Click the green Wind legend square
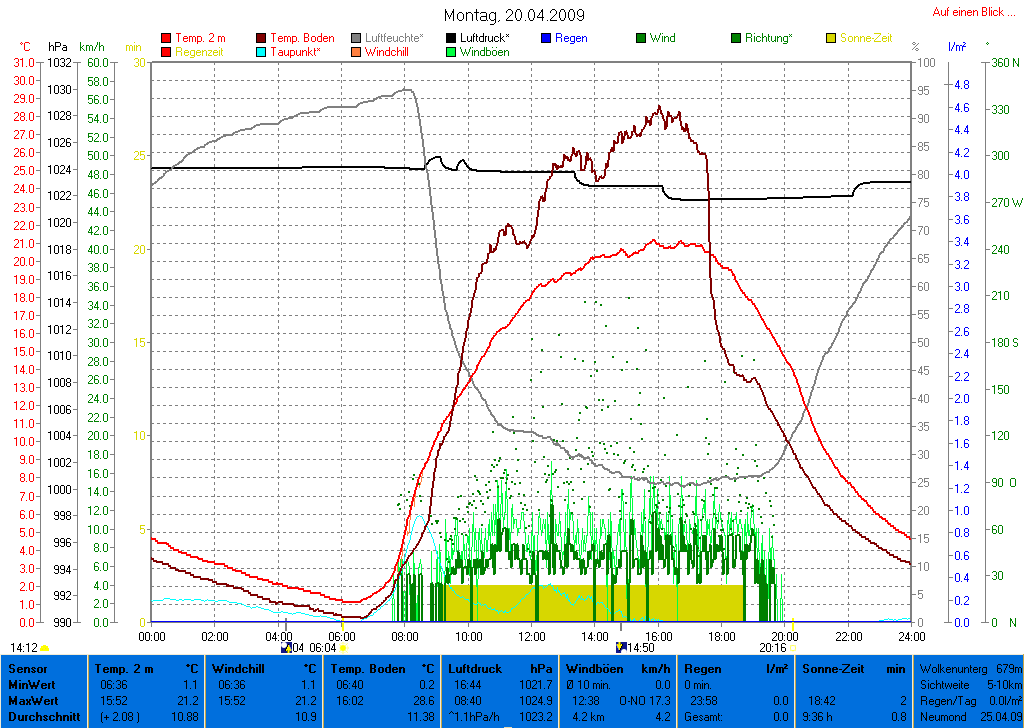 641,38
